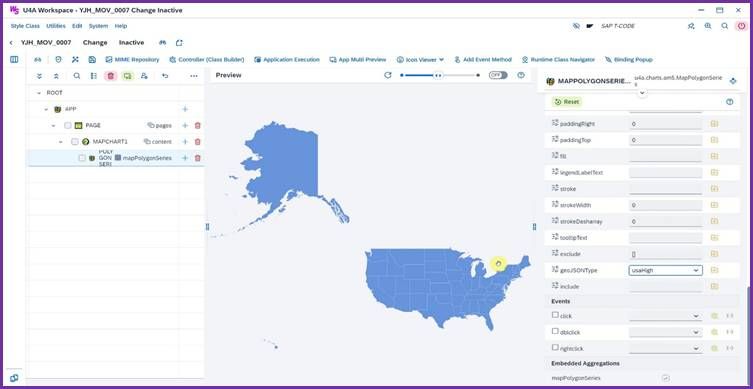The image size is (753, 389).
Task: Delete the mapPolygonSeries node
Action: 197,158
